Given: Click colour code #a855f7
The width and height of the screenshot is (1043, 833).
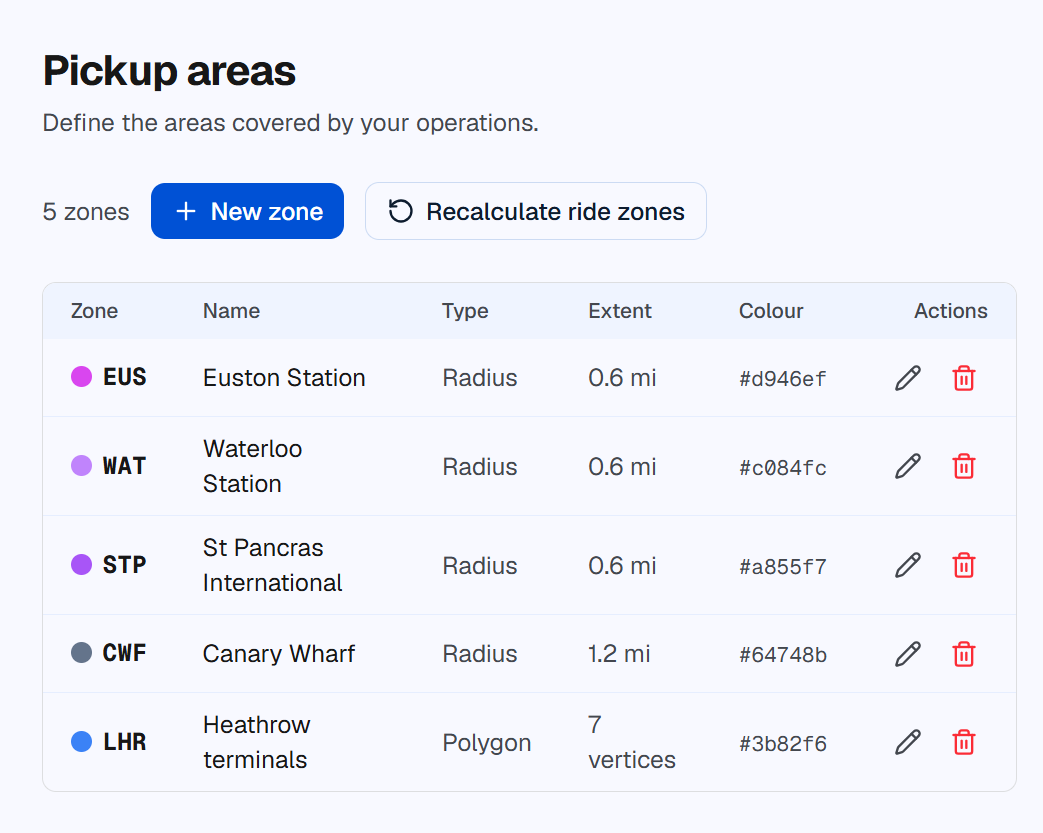Looking at the screenshot, I should (x=783, y=567).
